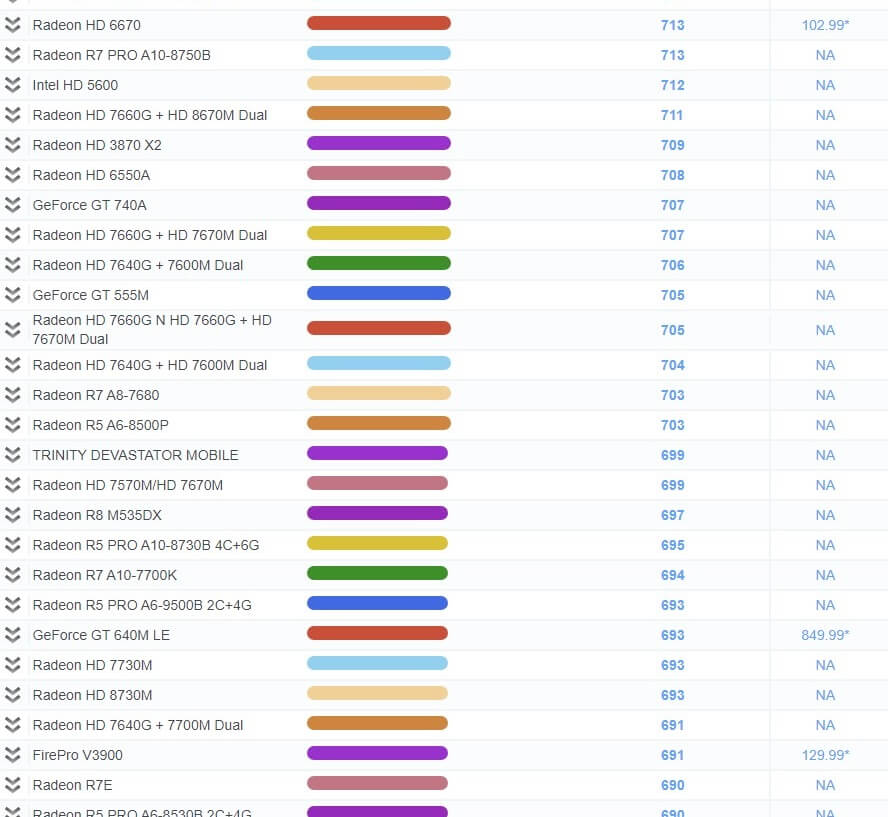Click score 709 for Radeon HD 3870 X2
The width and height of the screenshot is (888, 817).
click(x=672, y=145)
